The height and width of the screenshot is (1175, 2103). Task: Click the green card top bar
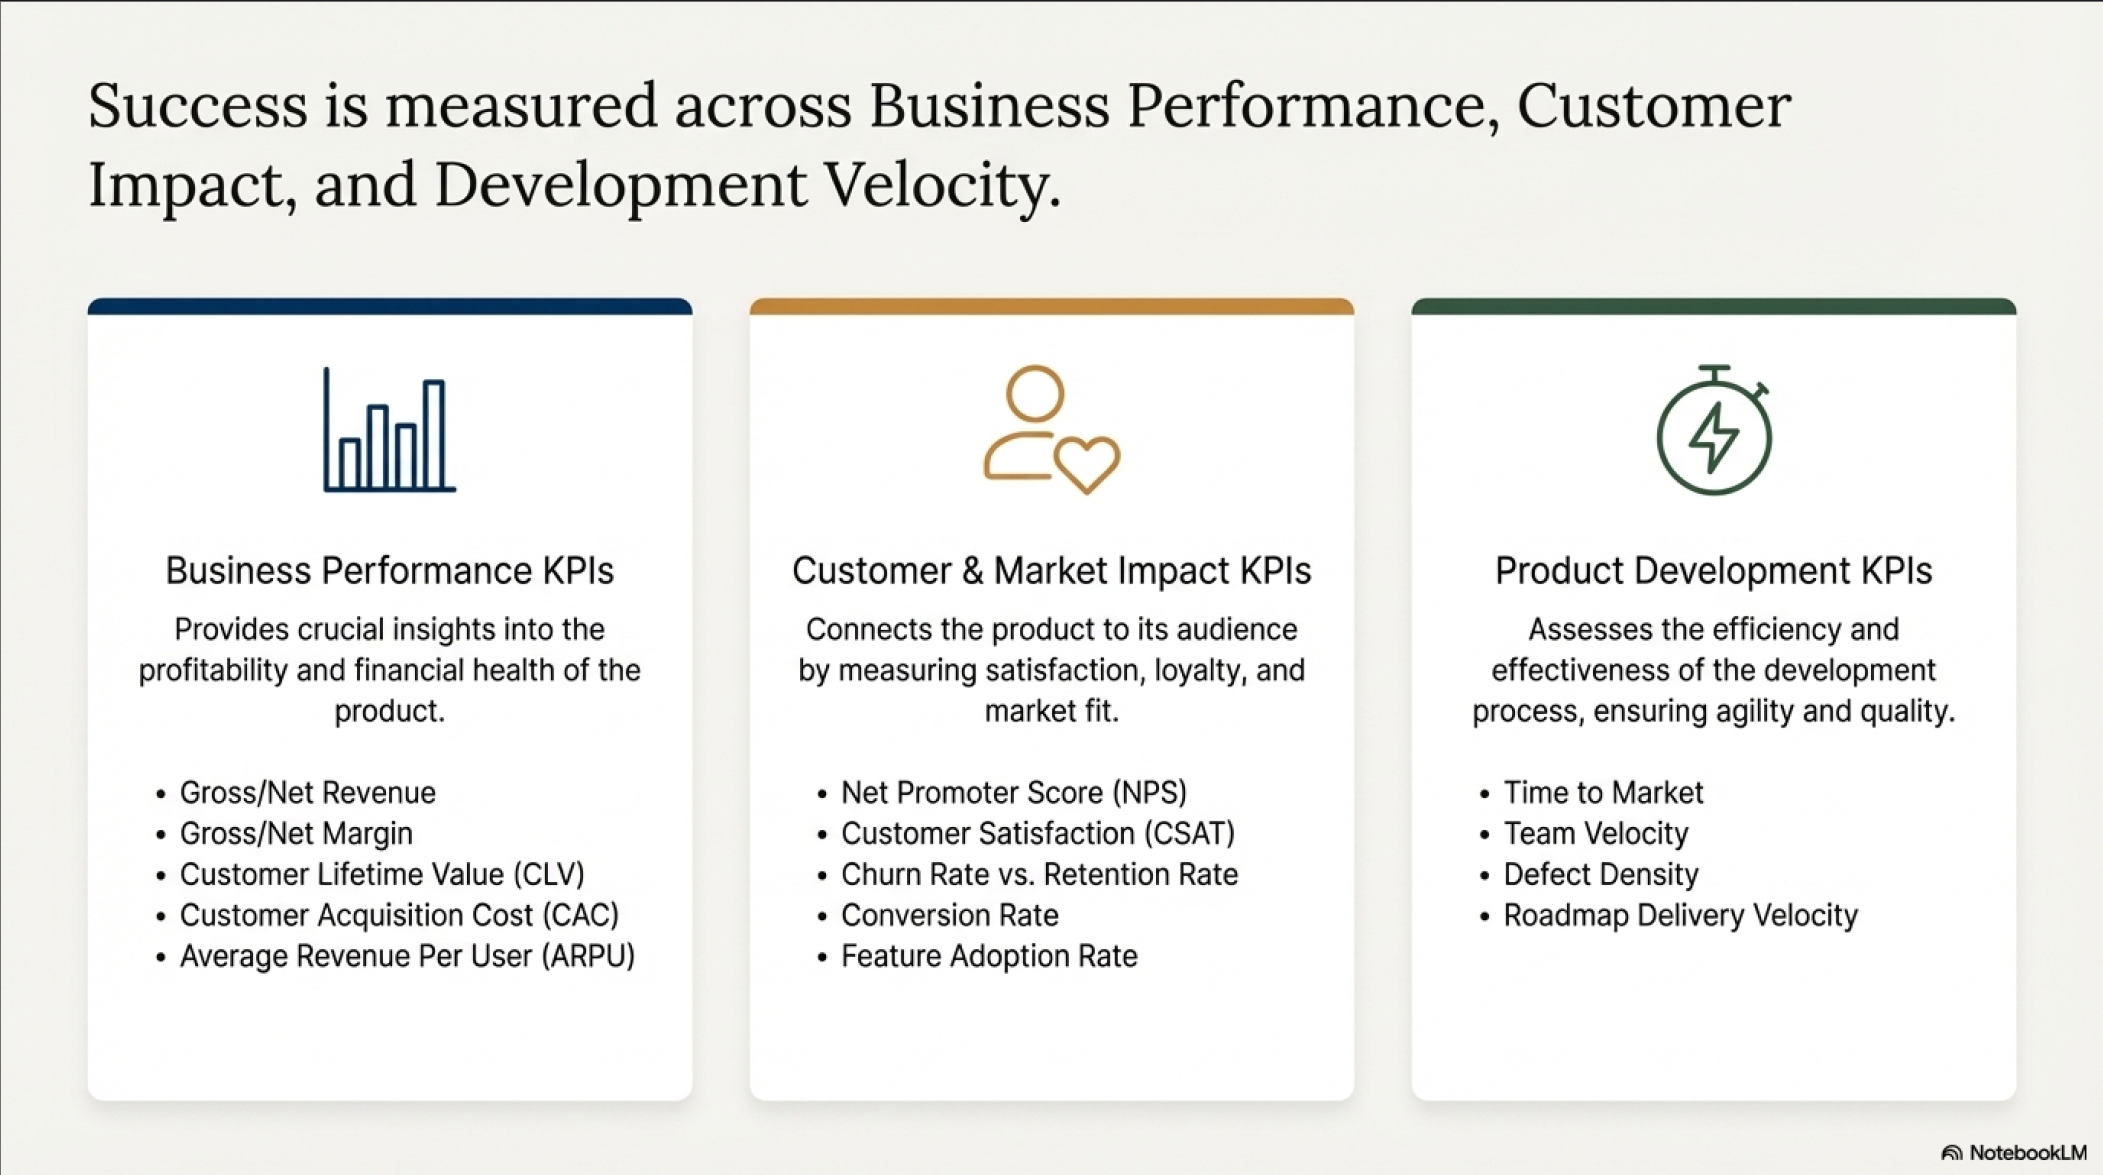click(x=1713, y=306)
